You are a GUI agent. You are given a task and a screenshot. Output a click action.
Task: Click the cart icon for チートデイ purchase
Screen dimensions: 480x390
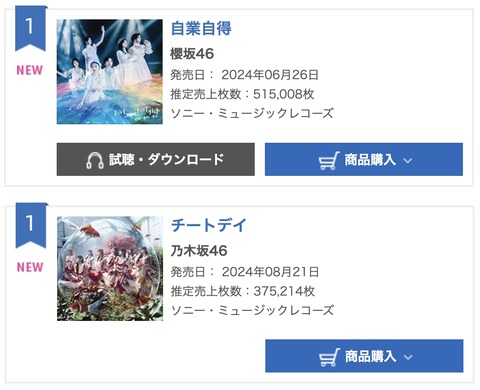click(x=329, y=357)
